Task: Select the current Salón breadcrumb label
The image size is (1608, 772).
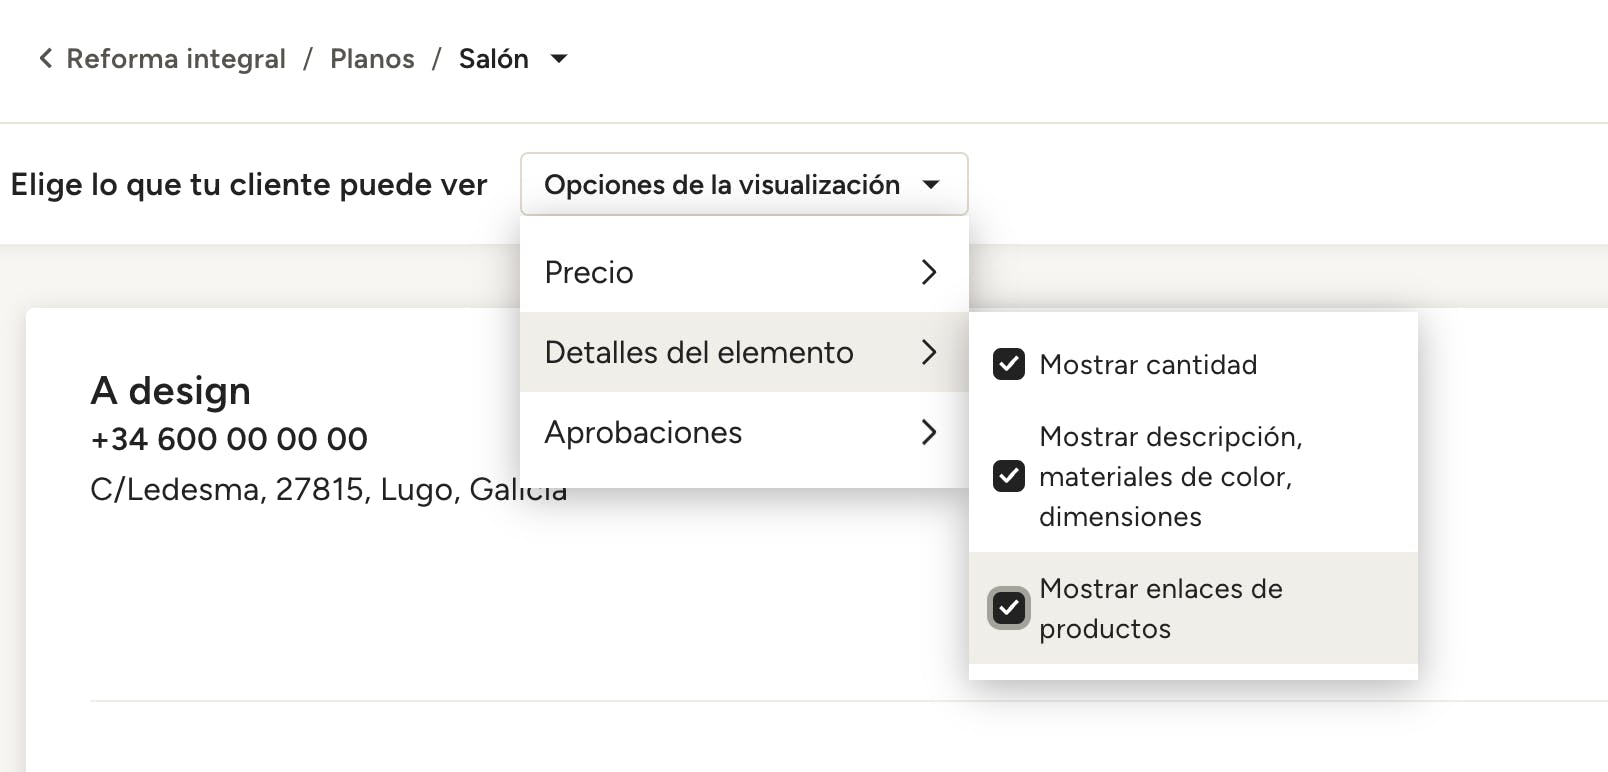Action: (493, 59)
